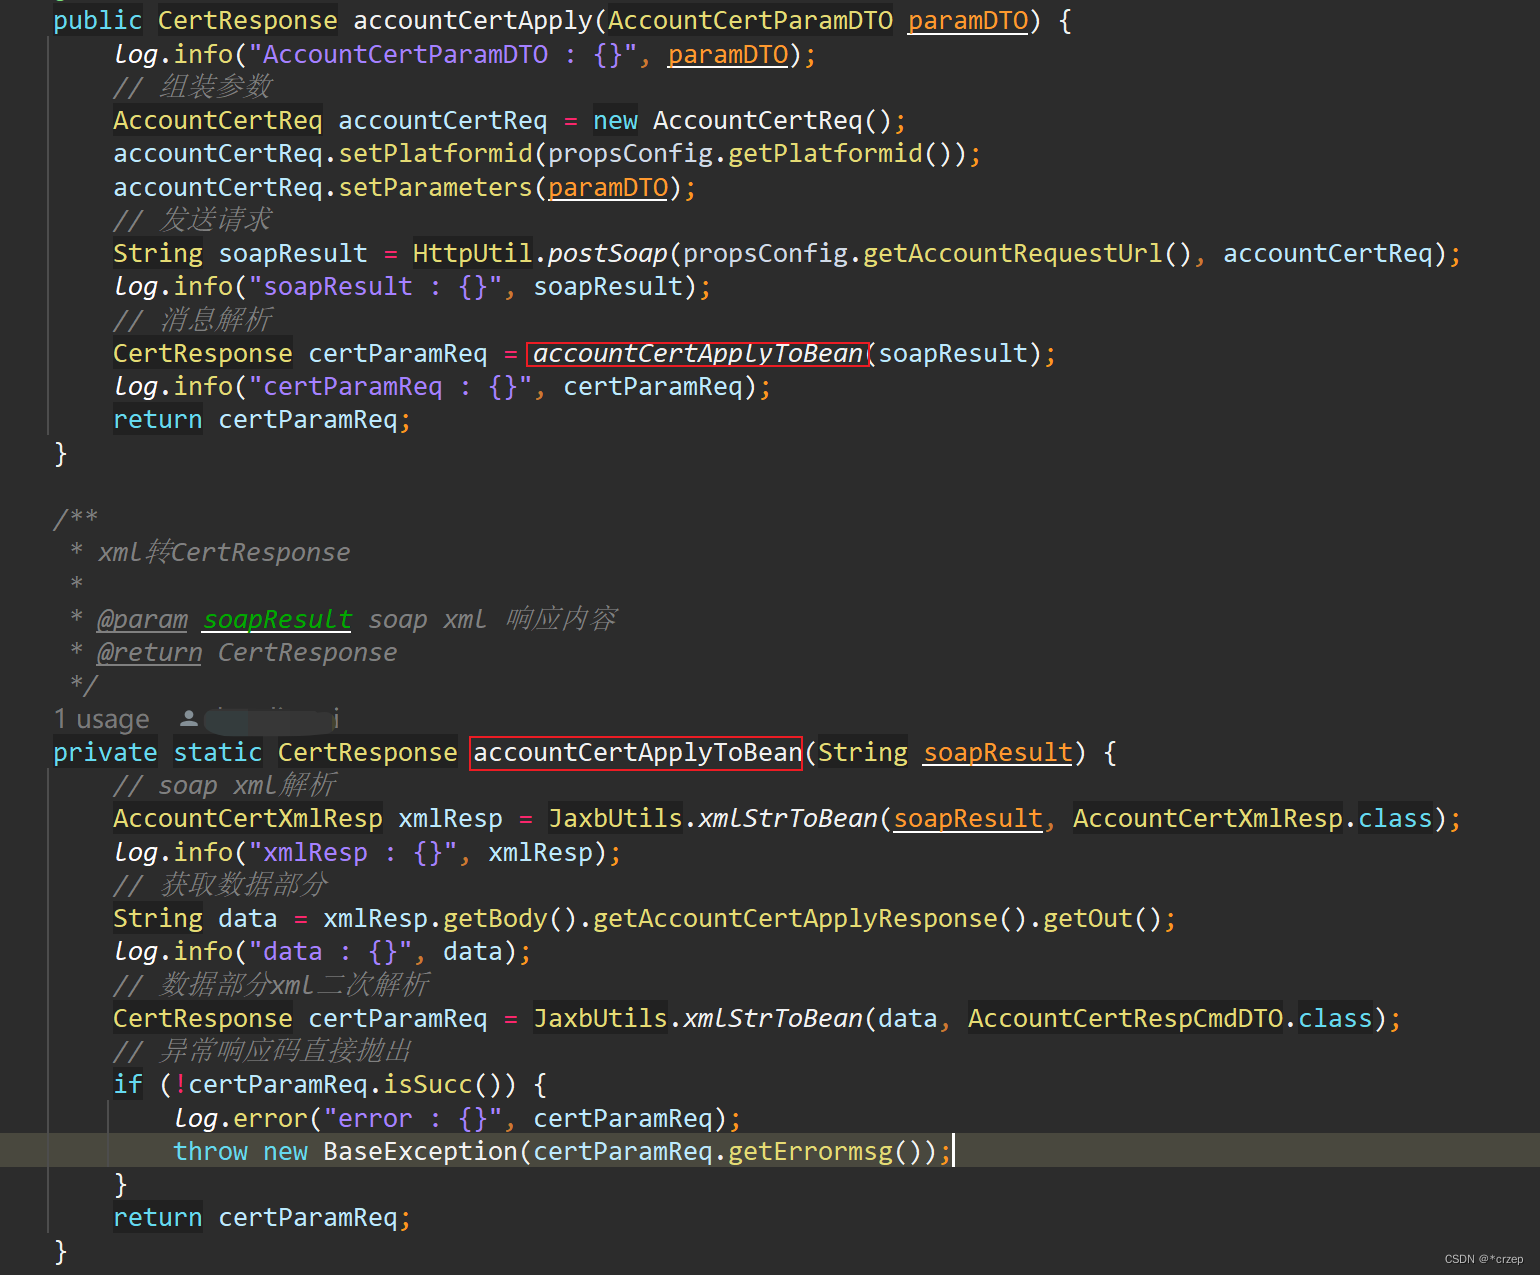Click the '1 usage' inlay hint
Viewport: 1540px width, 1275px height.
point(101,719)
